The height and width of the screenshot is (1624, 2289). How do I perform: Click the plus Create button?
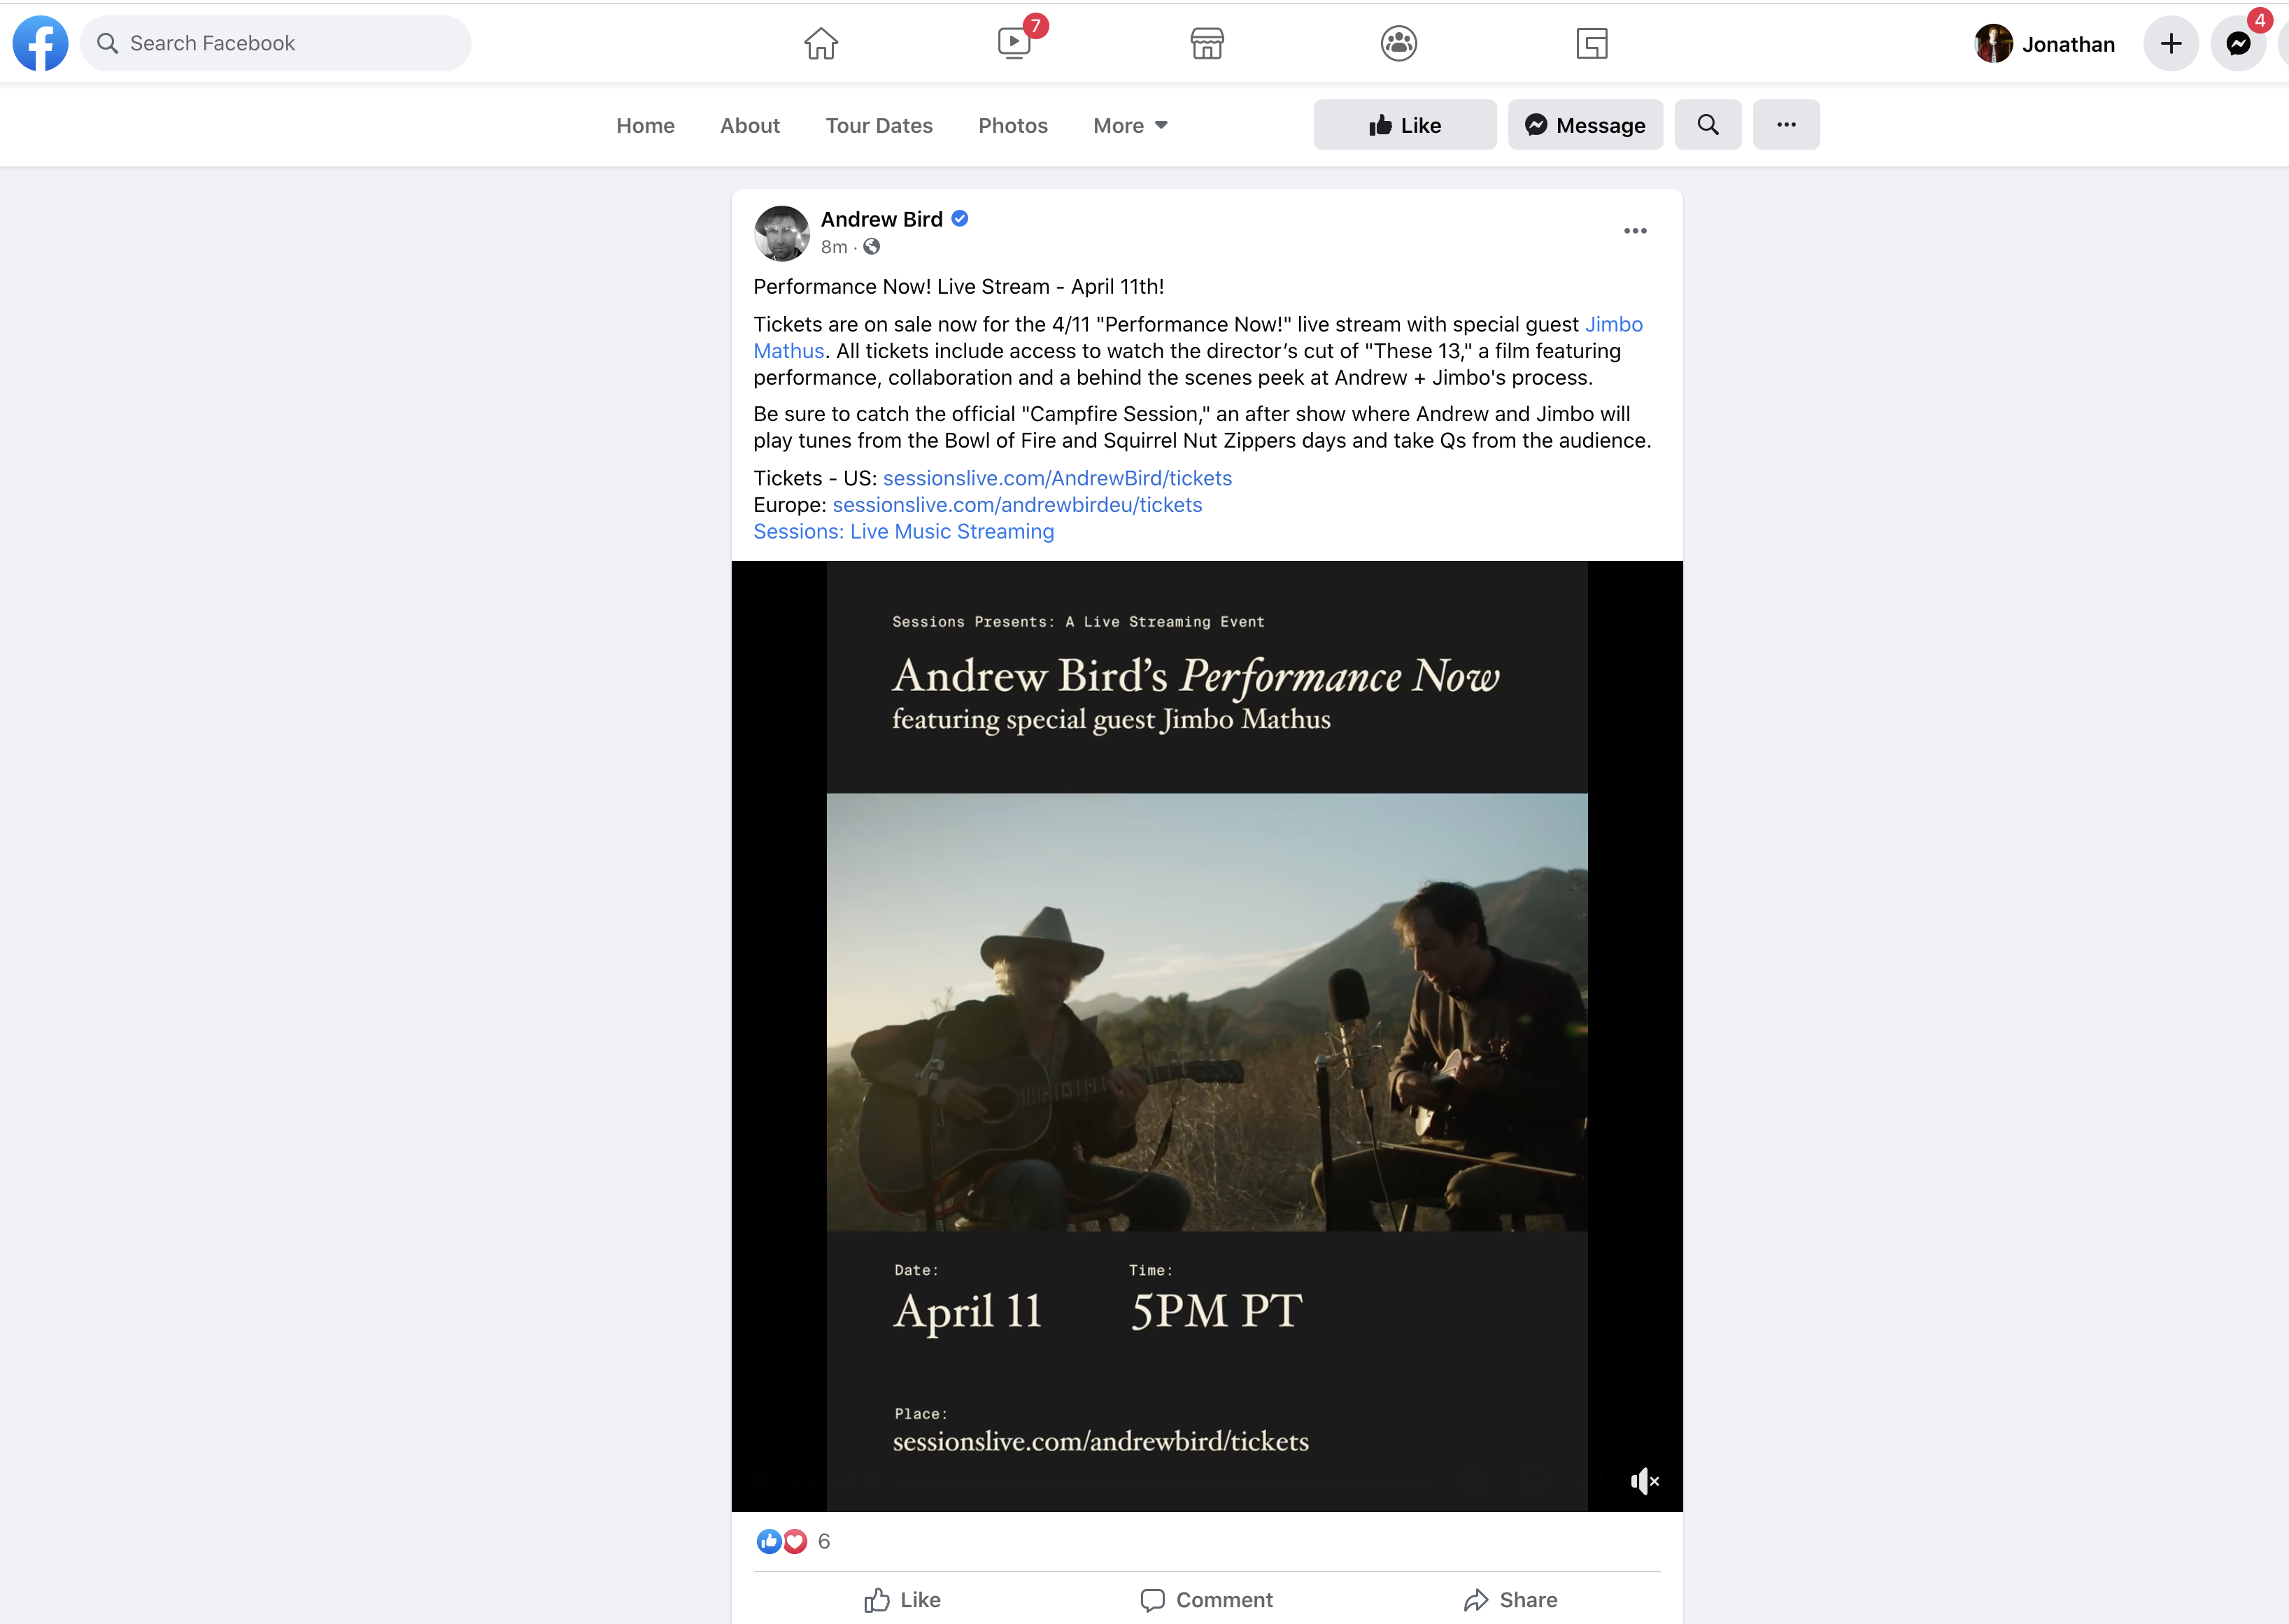(2170, 43)
